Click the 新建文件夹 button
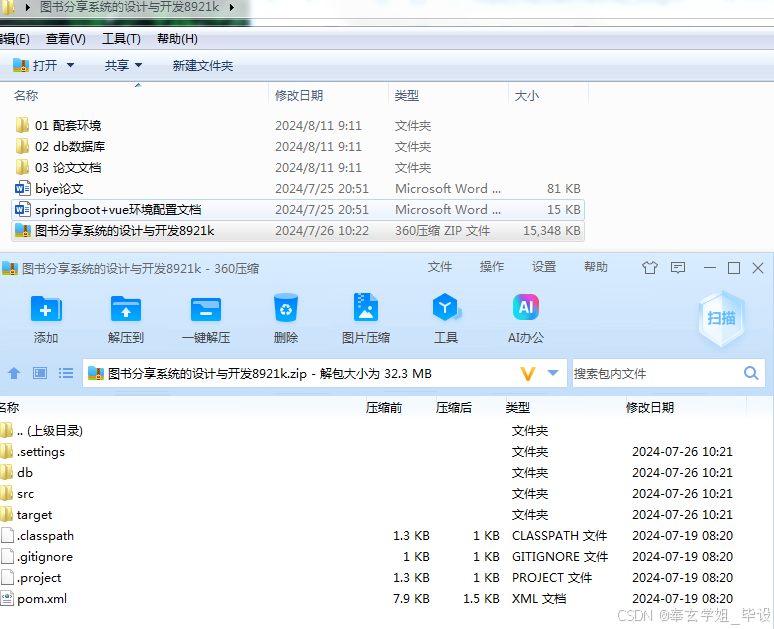The height and width of the screenshot is (629, 774). click(x=203, y=65)
